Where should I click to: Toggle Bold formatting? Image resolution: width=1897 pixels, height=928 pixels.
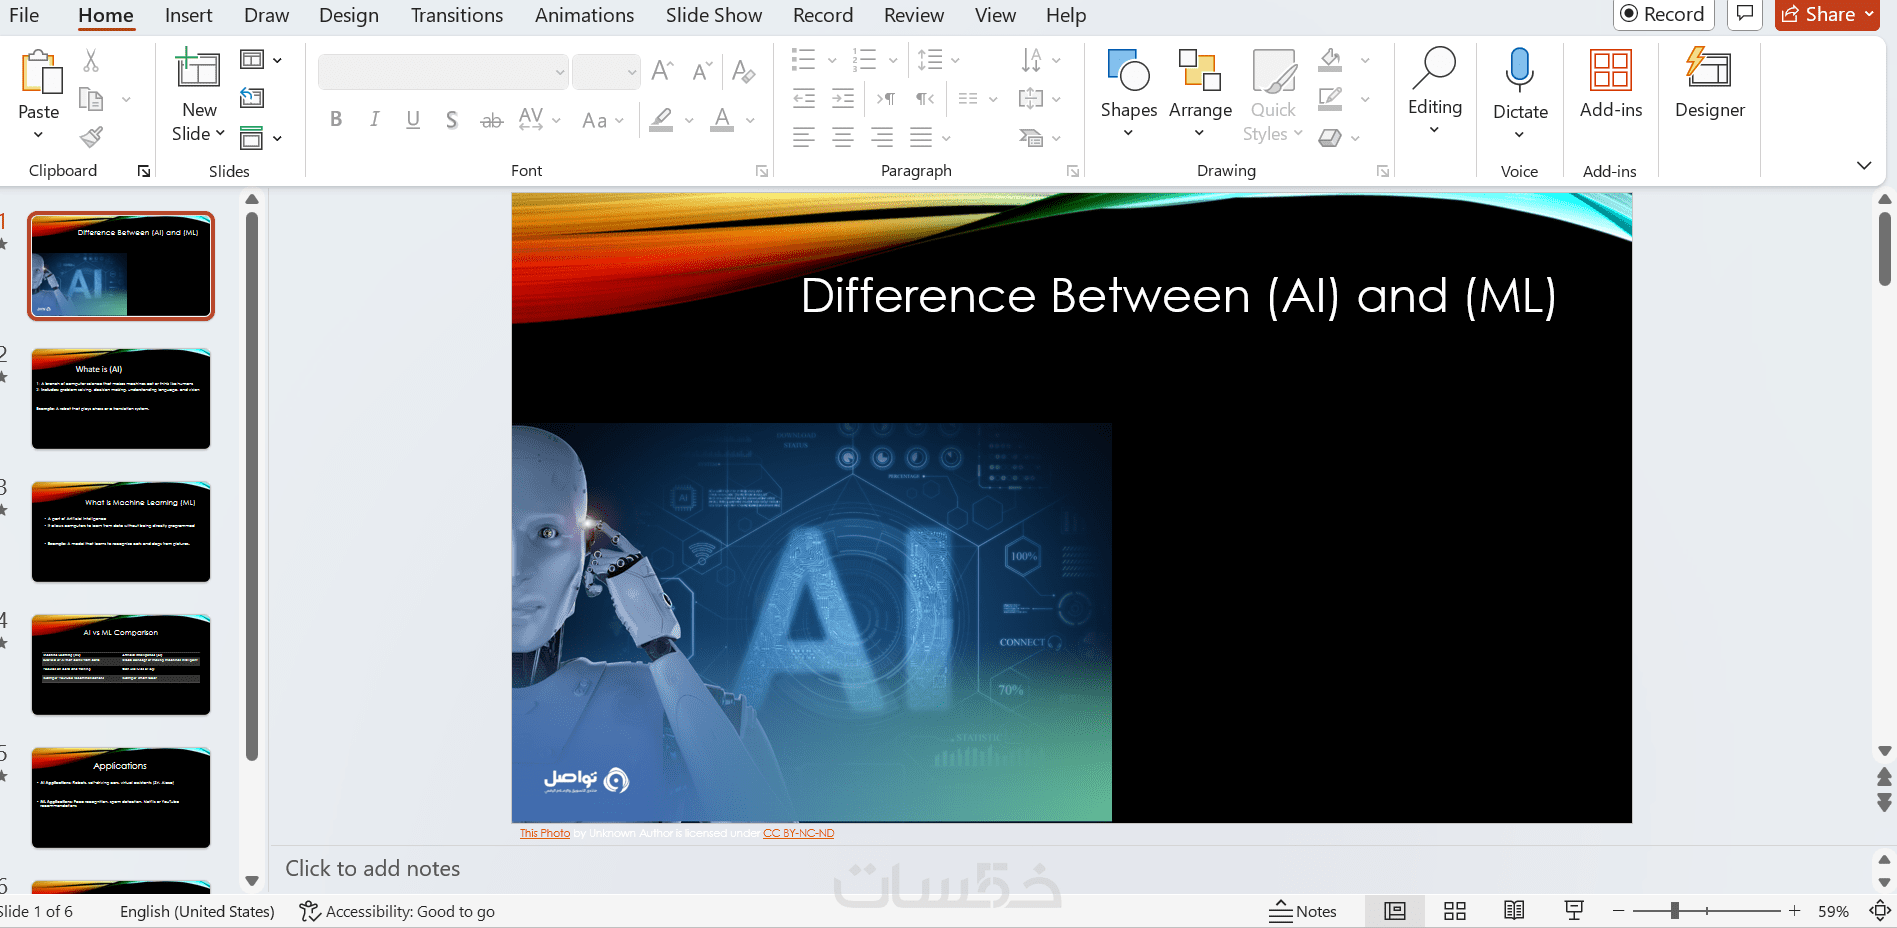[336, 120]
